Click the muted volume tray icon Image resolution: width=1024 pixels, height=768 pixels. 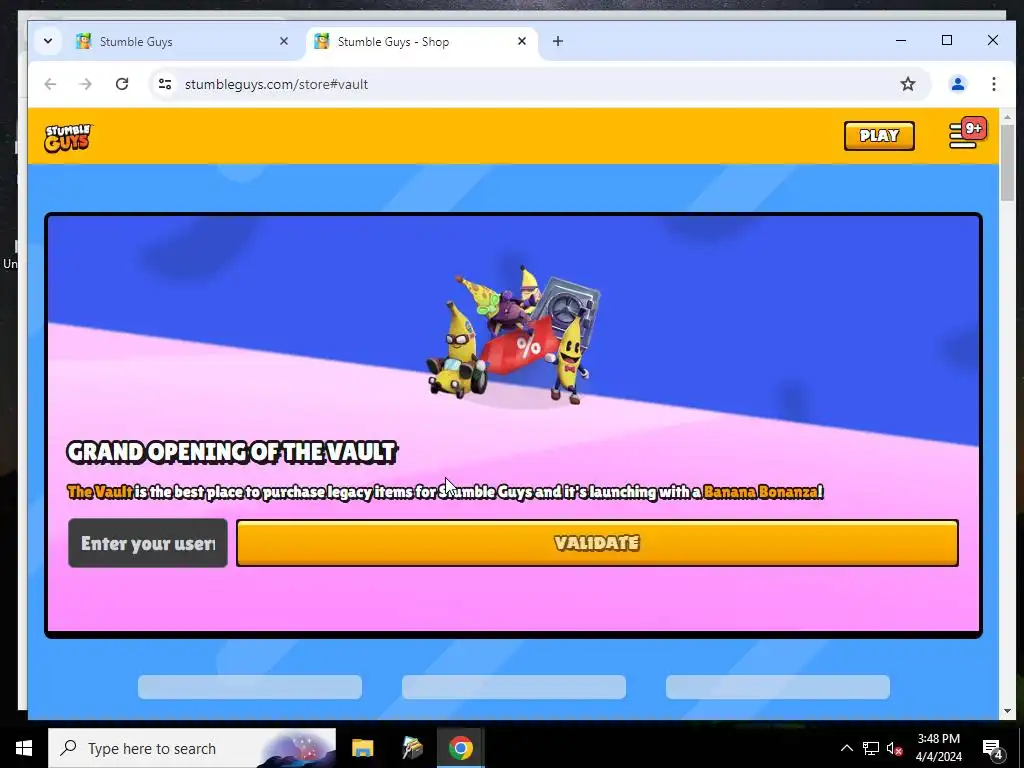[x=895, y=748]
